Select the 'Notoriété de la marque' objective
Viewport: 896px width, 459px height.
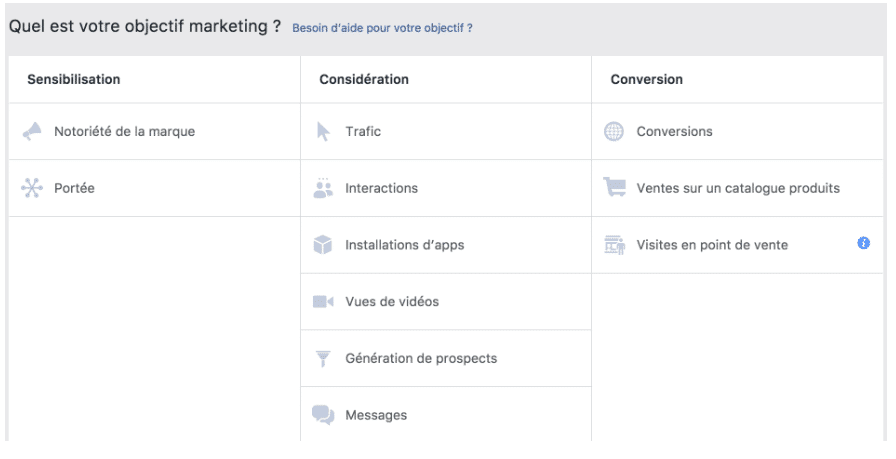(124, 132)
